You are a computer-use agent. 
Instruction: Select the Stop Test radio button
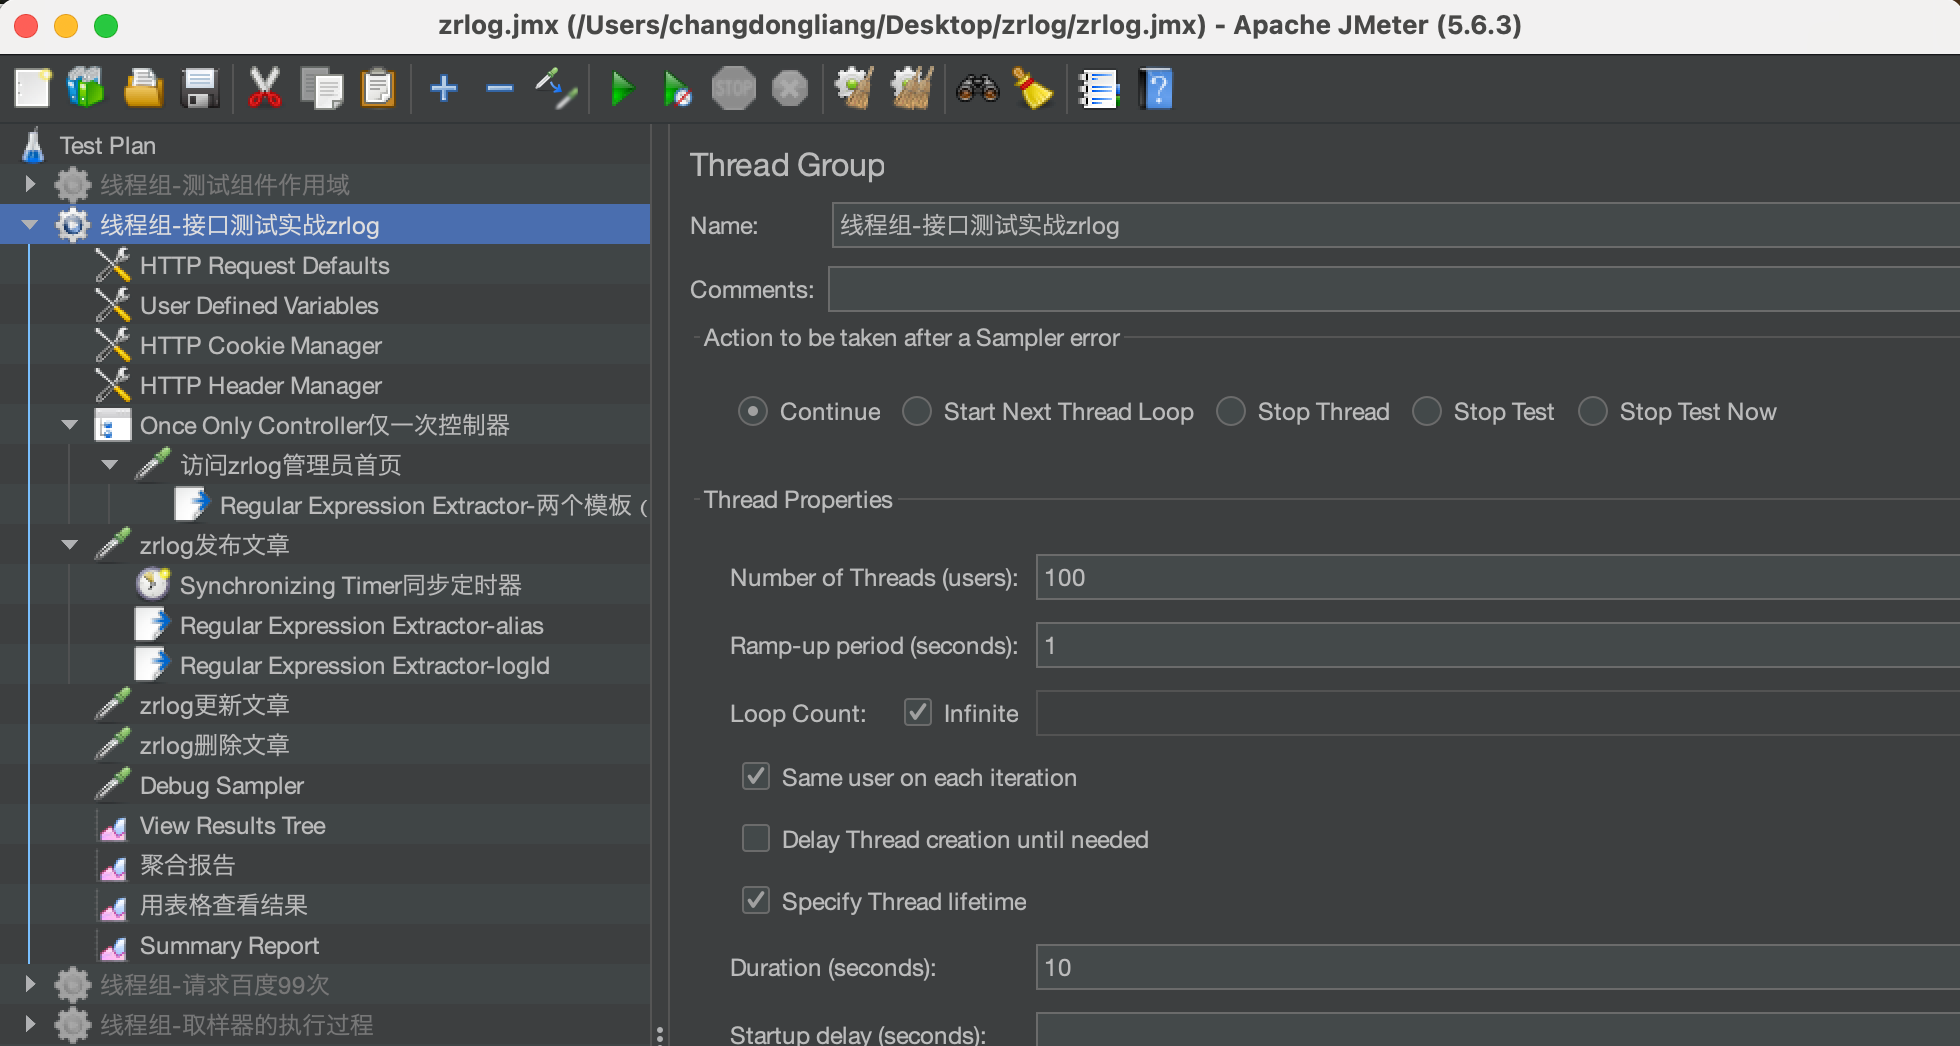(x=1427, y=411)
